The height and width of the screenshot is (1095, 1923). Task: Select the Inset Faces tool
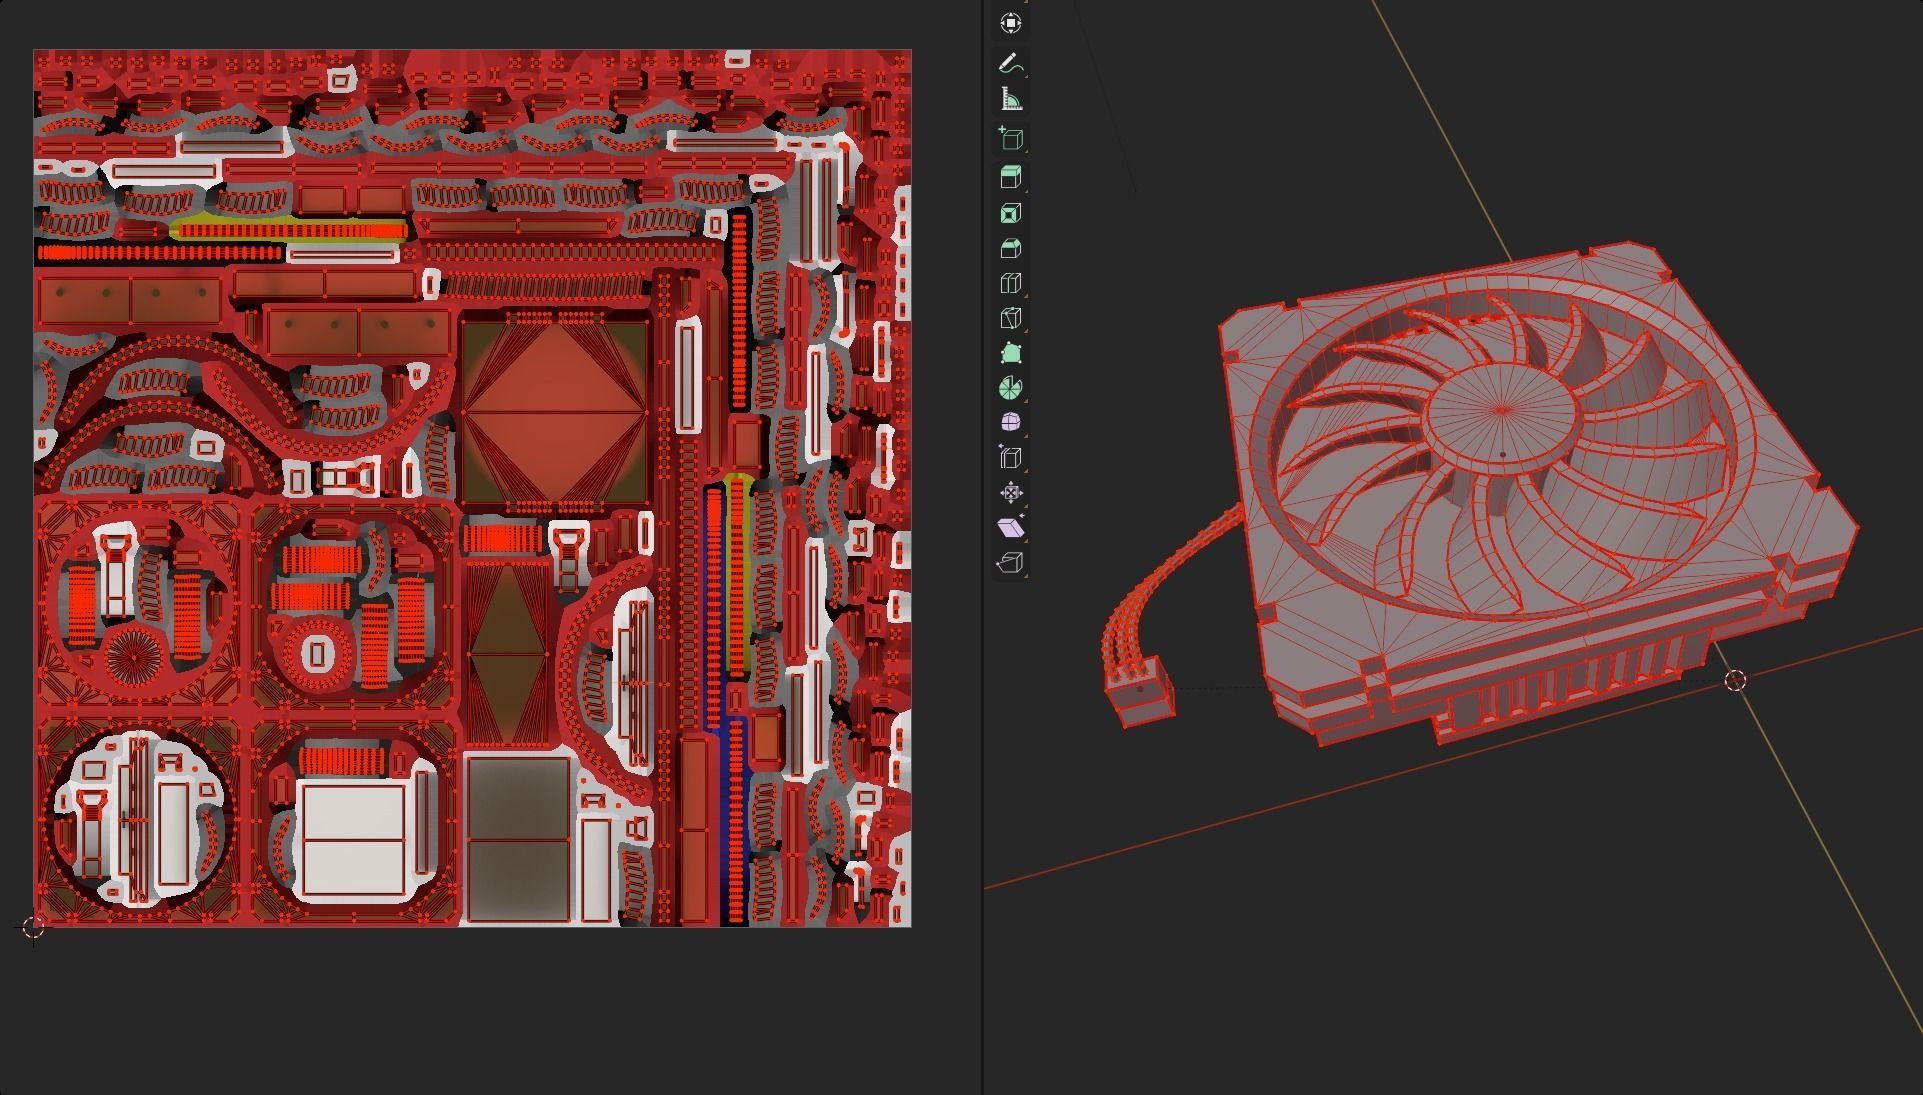(1010, 213)
